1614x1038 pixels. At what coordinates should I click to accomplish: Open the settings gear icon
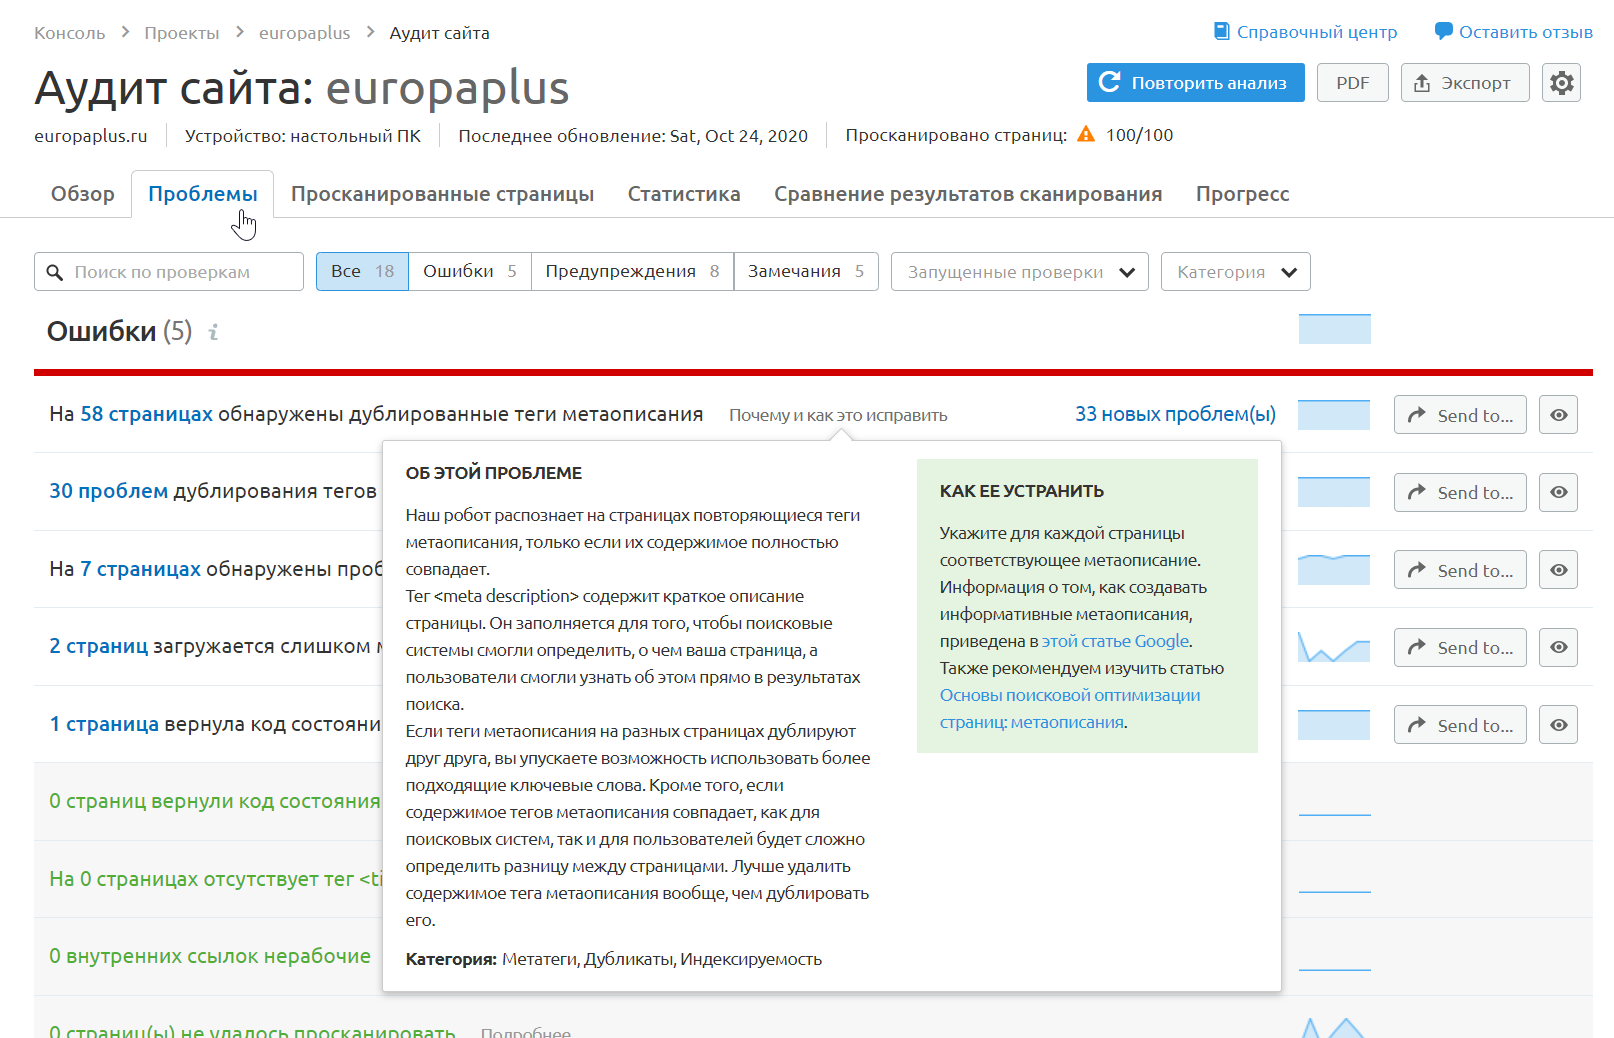click(x=1561, y=83)
